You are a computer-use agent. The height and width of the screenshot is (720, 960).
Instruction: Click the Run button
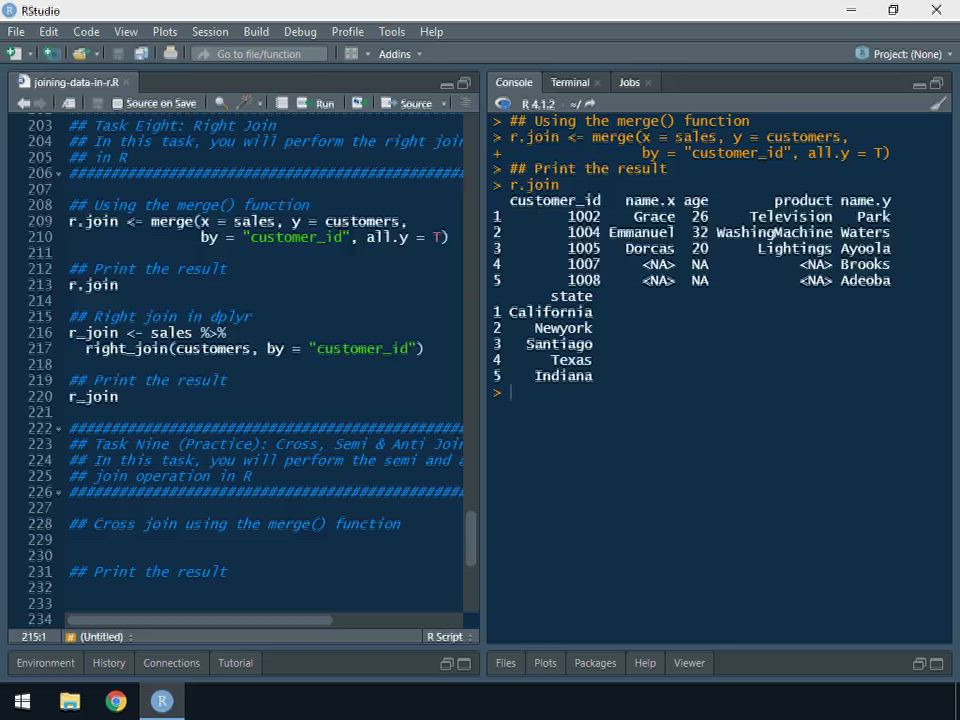coord(318,103)
